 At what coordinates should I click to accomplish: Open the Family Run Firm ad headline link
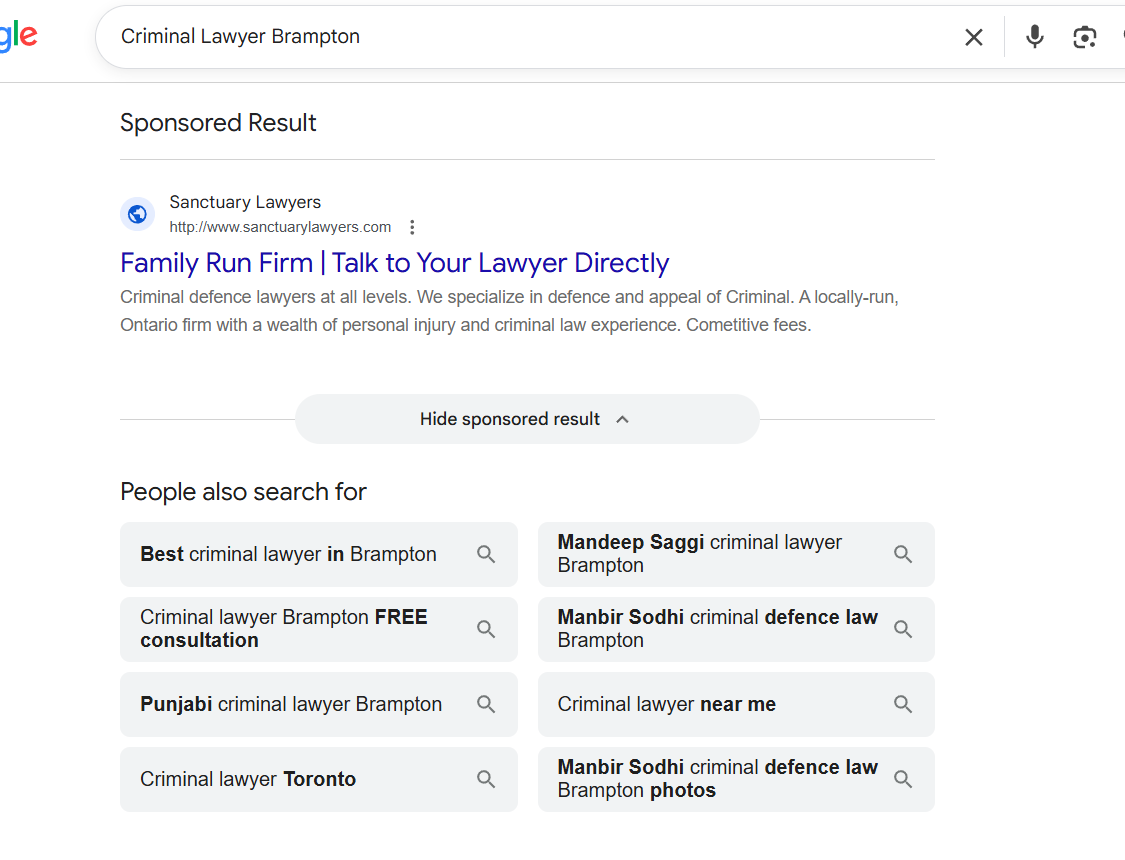coord(395,263)
